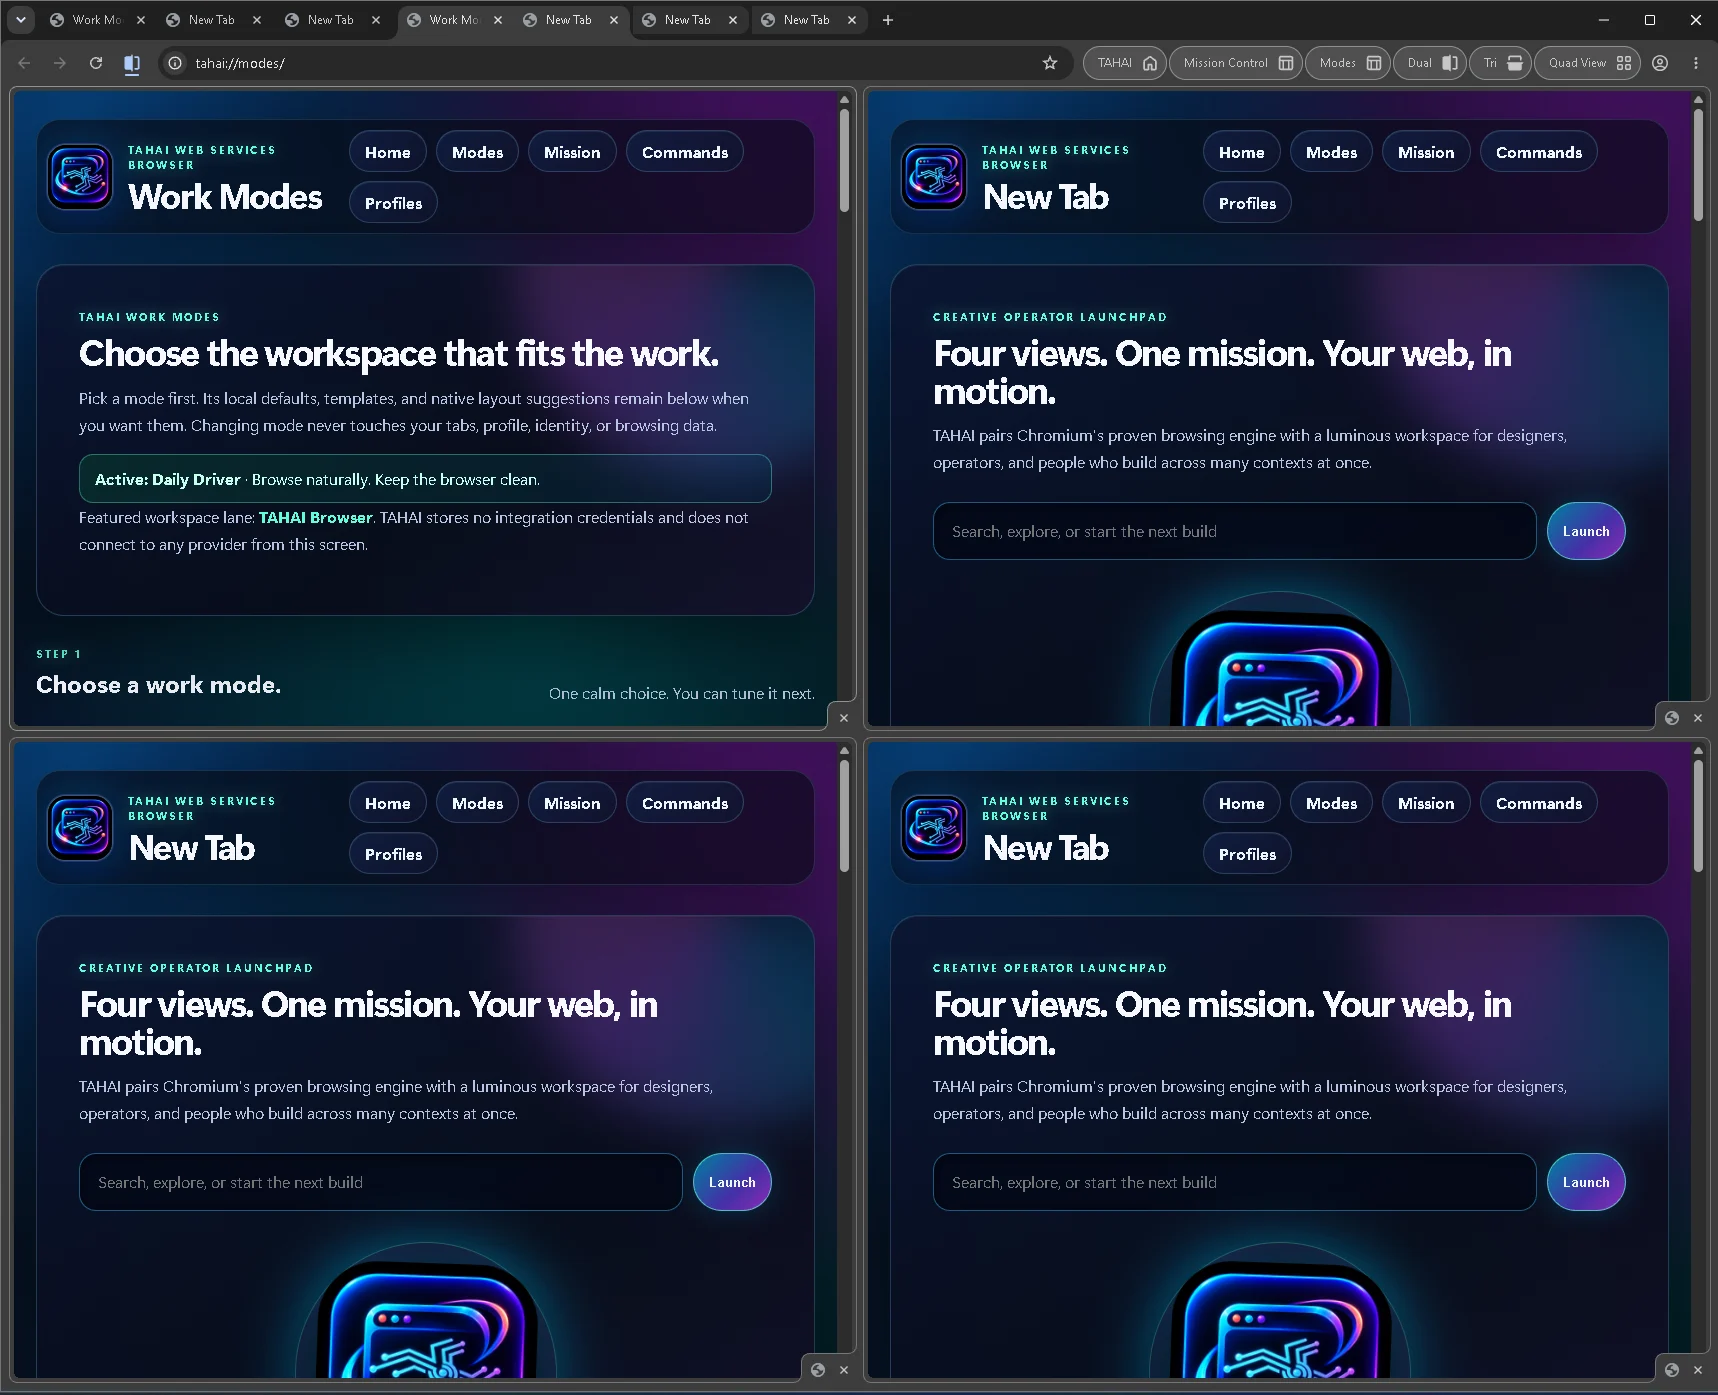Focus the search field in bottom-right pane

(1235, 1182)
